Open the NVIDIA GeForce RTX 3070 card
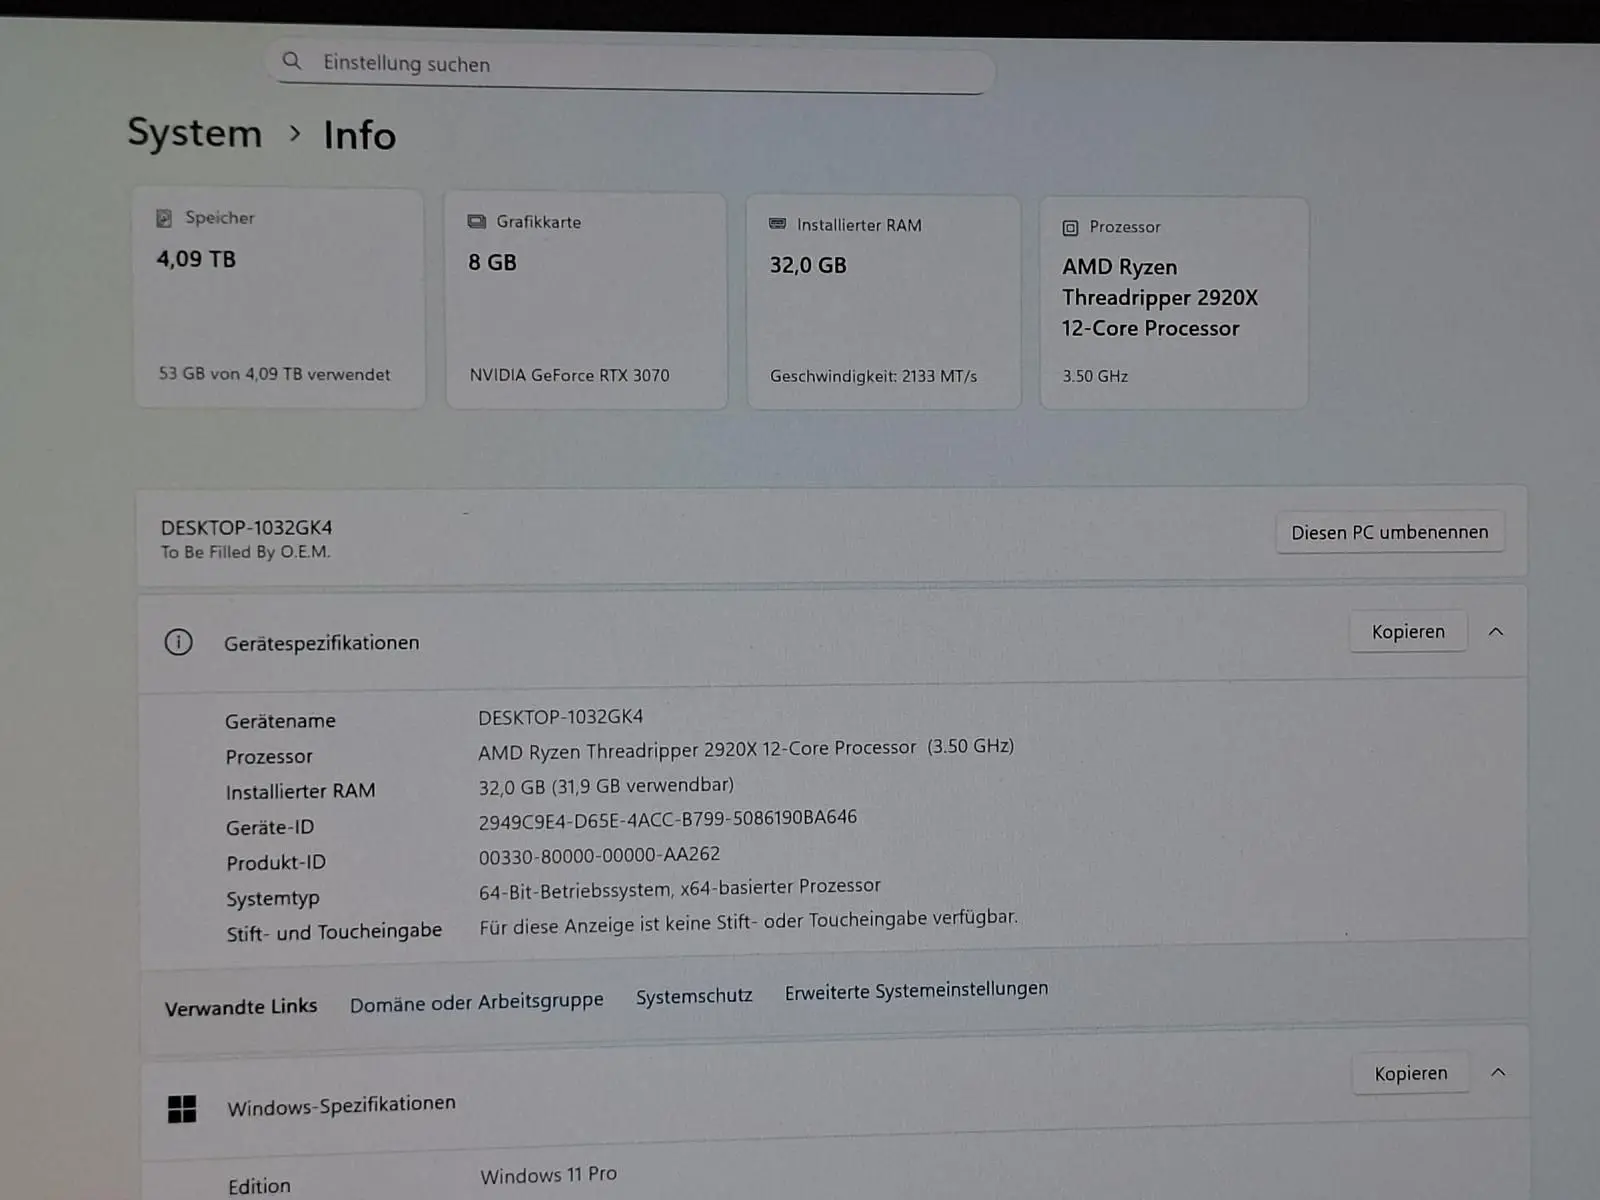The image size is (1600, 1200). pos(585,301)
